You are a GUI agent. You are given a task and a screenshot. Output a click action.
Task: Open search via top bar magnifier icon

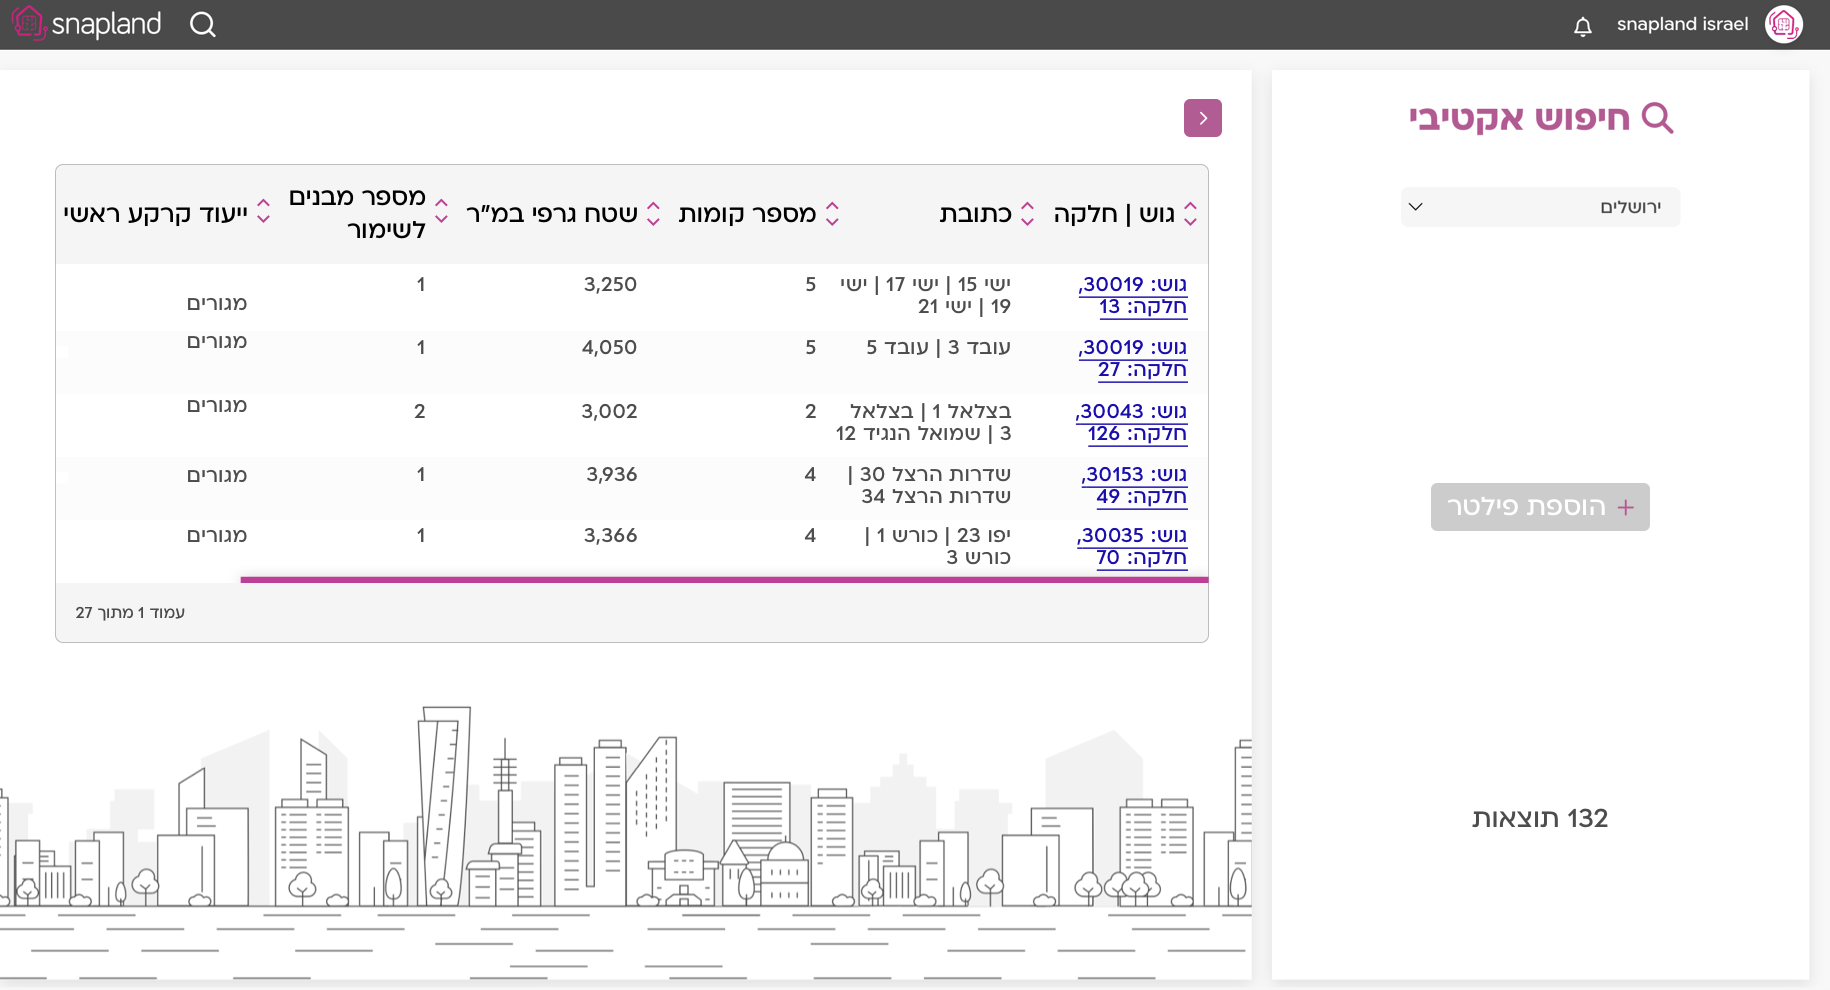(x=203, y=24)
